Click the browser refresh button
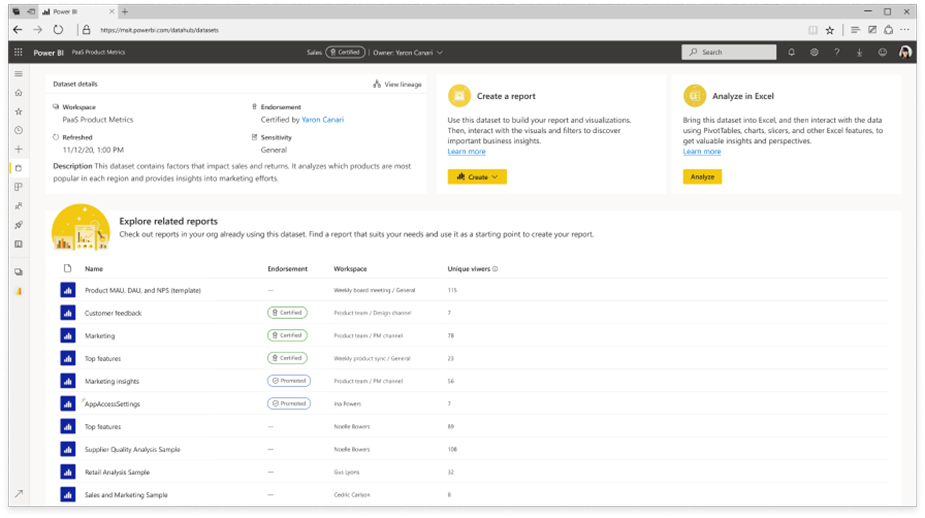 coord(58,29)
